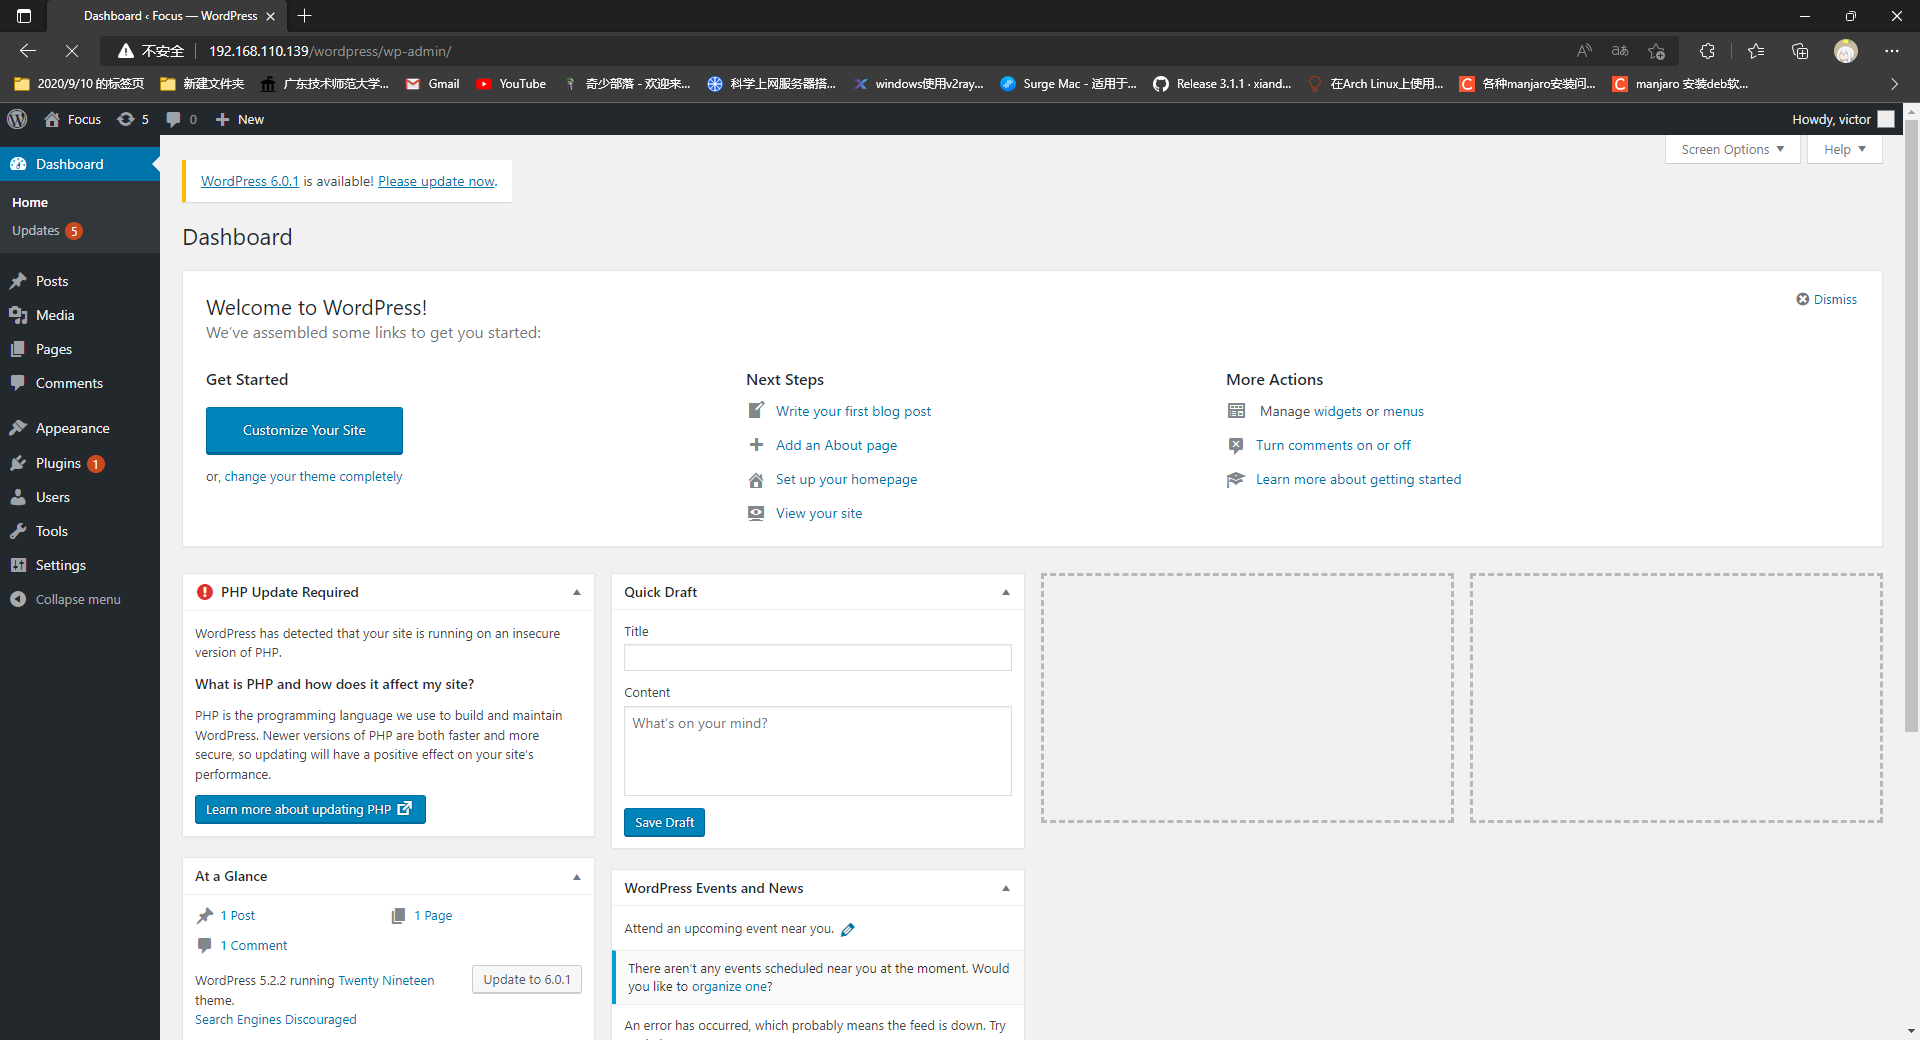1920x1040 pixels.
Task: Click the Update to 6.0.1 button
Action: coord(527,979)
